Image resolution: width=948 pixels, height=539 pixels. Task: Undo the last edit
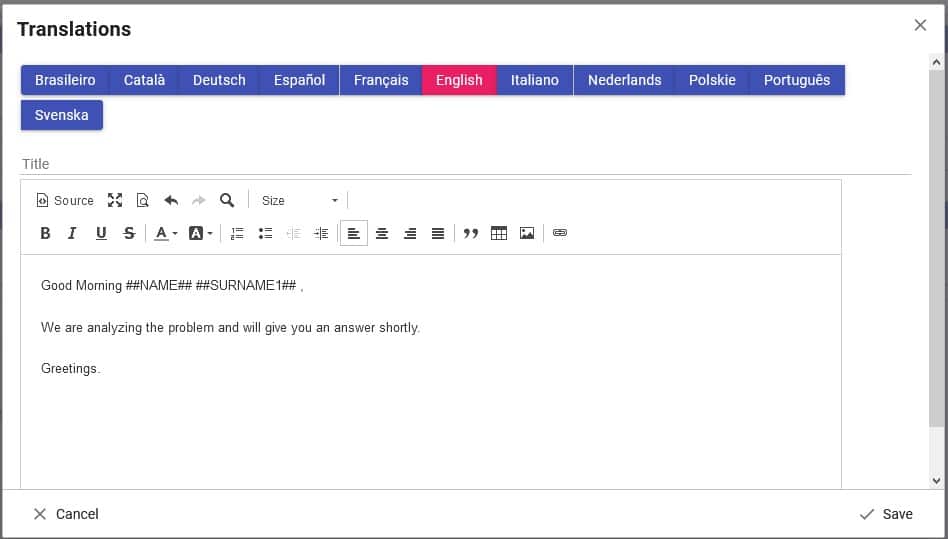[171, 200]
